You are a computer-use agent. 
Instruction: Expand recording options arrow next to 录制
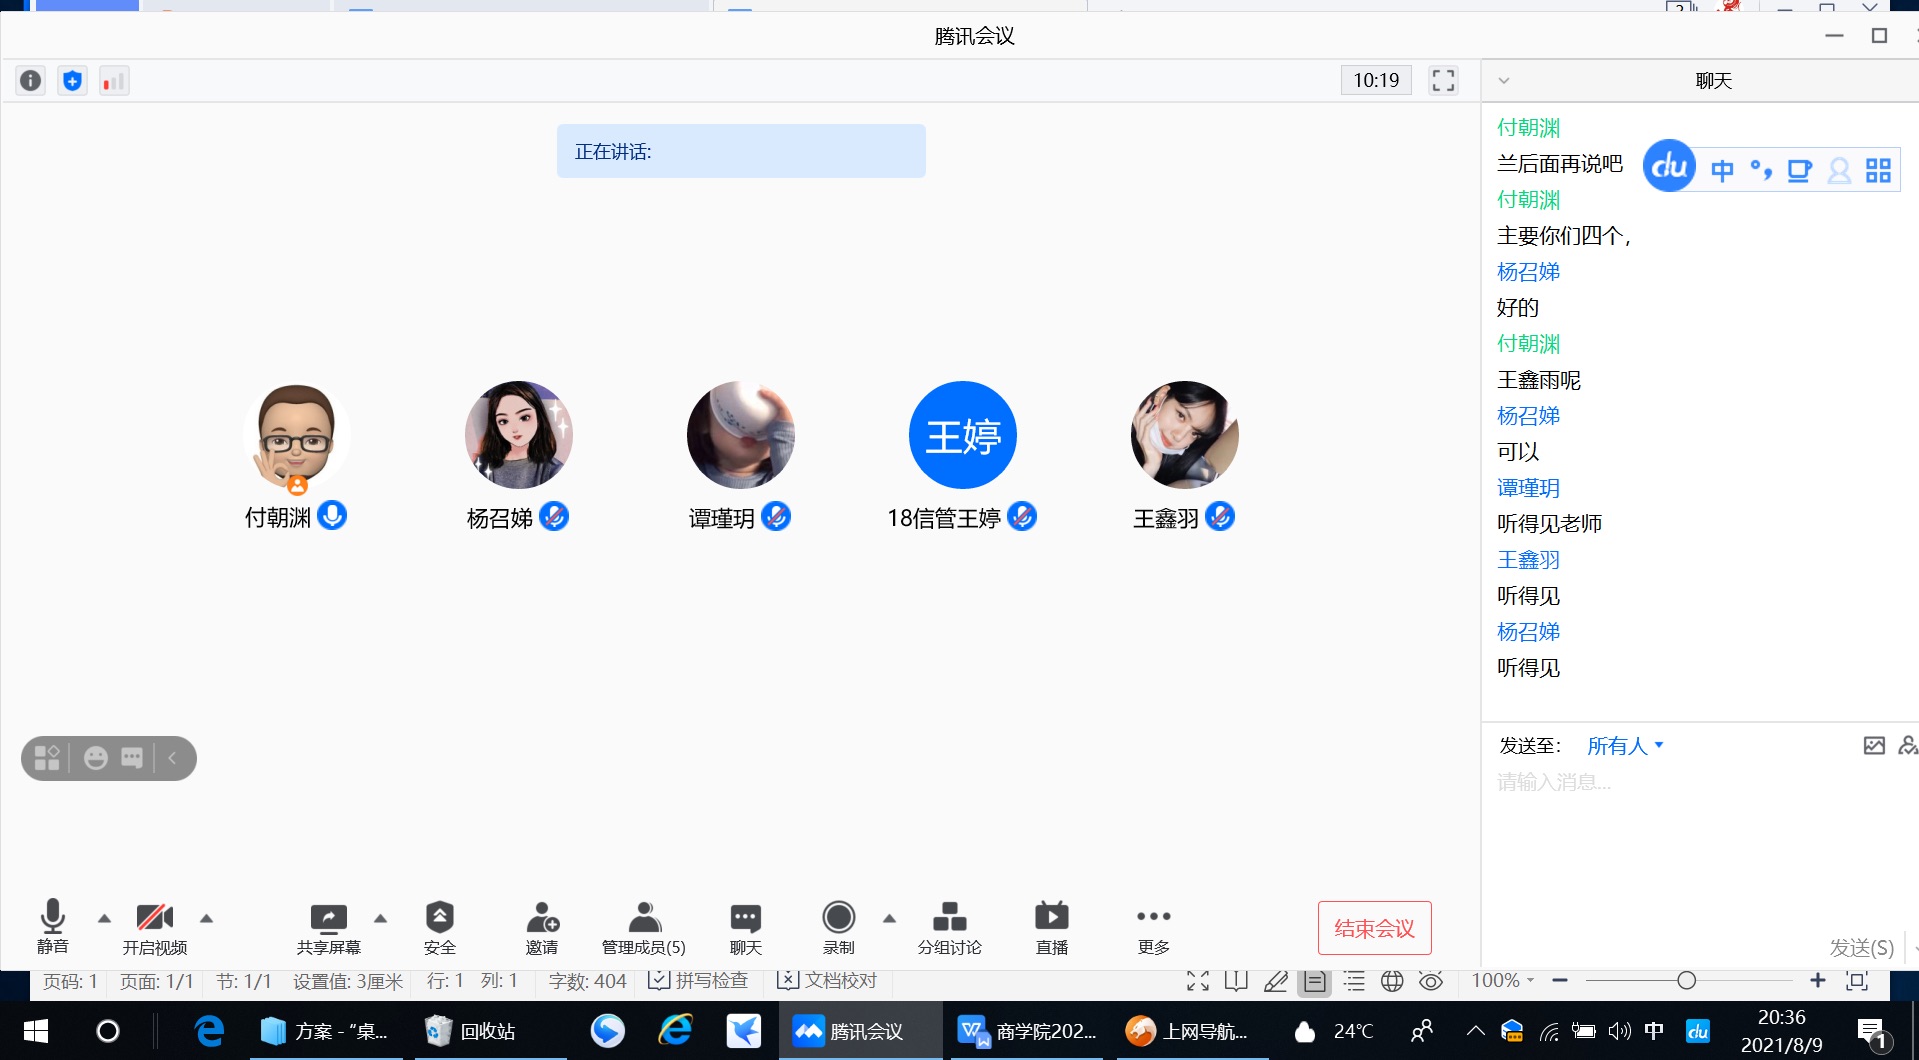(x=889, y=918)
